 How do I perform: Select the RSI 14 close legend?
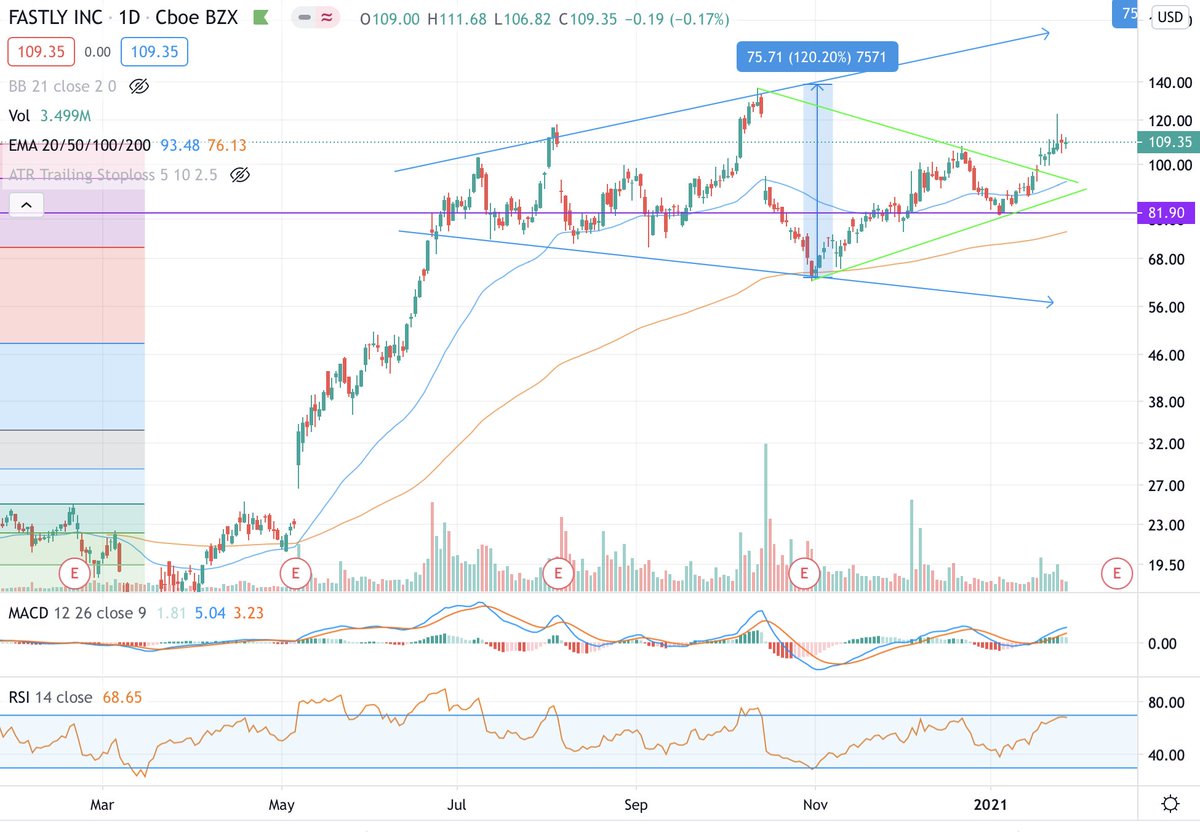(55, 697)
